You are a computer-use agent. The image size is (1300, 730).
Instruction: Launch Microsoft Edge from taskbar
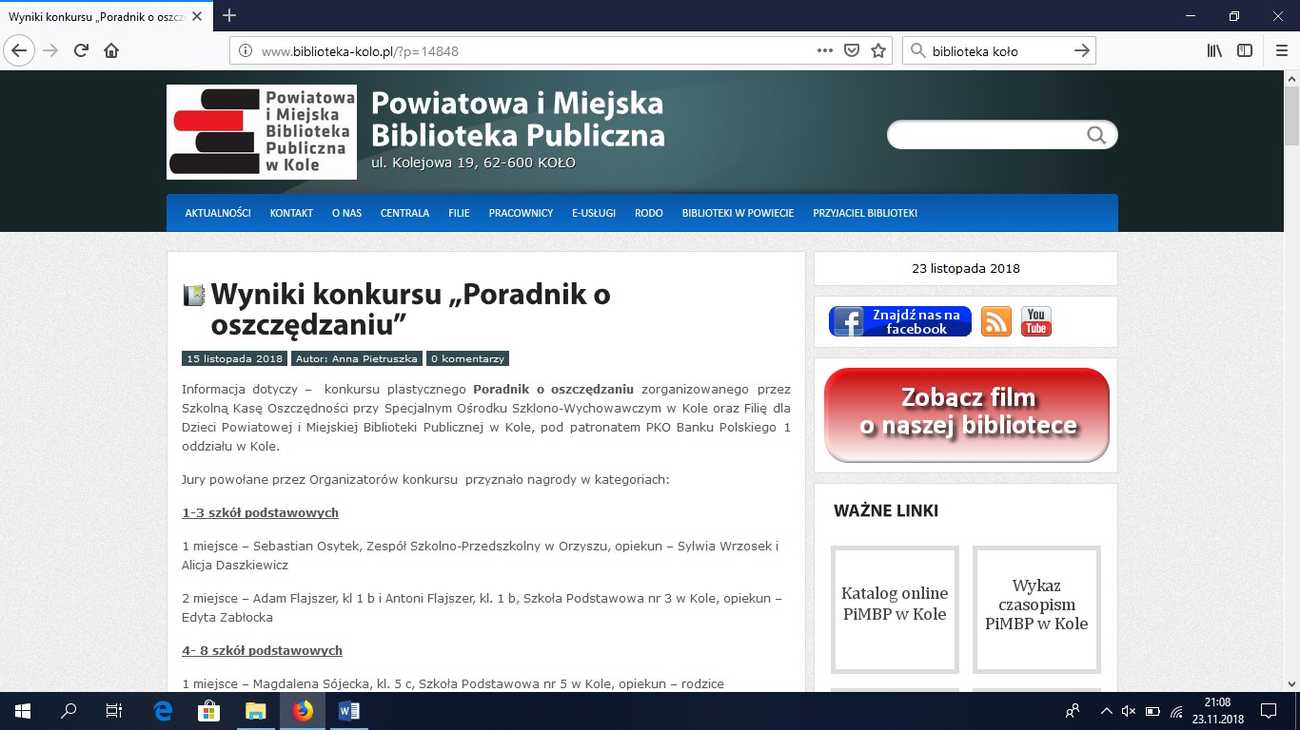[x=162, y=711]
